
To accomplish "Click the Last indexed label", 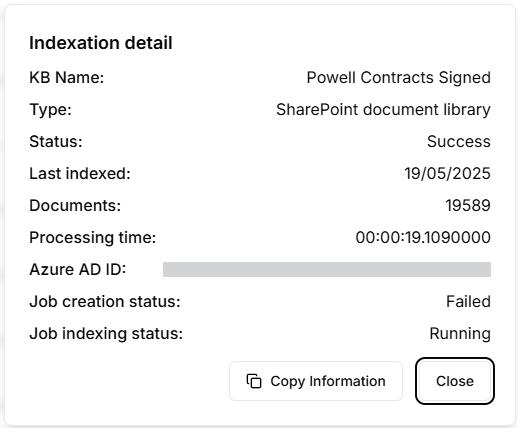I will coord(80,173).
